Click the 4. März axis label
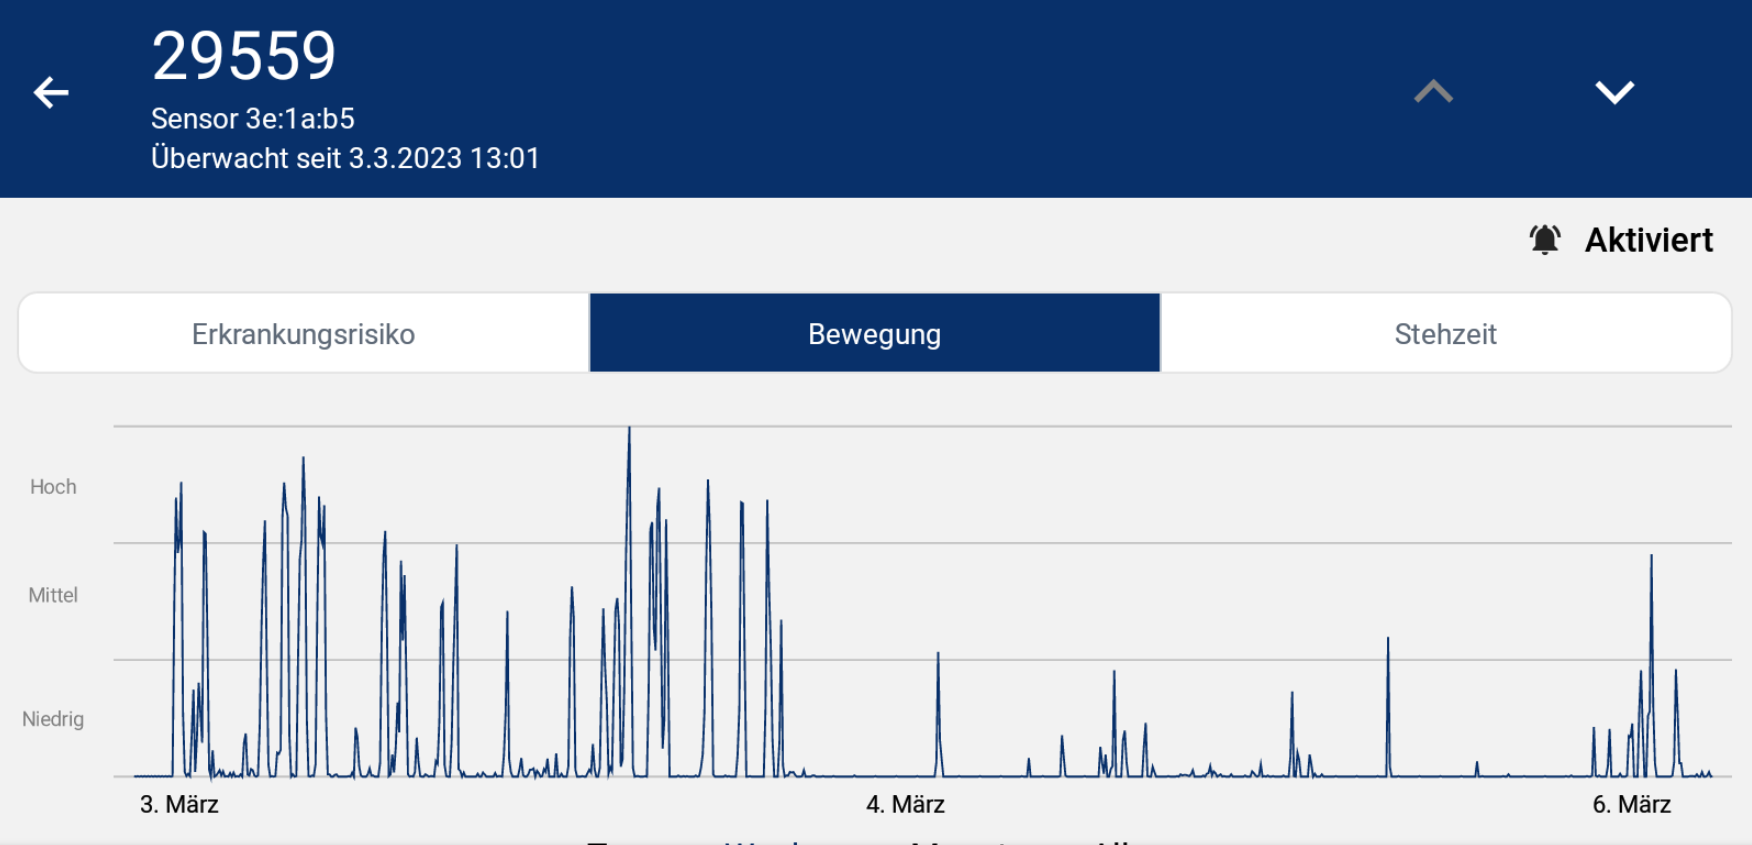Image resolution: width=1752 pixels, height=845 pixels. pyautogui.click(x=905, y=804)
